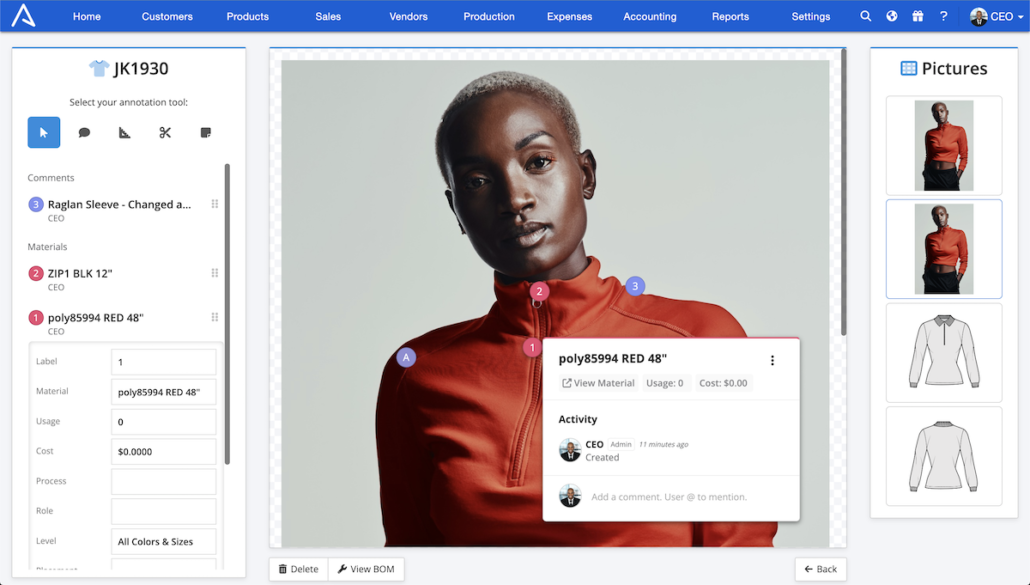Click the gift icon in the top bar
The width and height of the screenshot is (1030, 585).
pos(918,16)
